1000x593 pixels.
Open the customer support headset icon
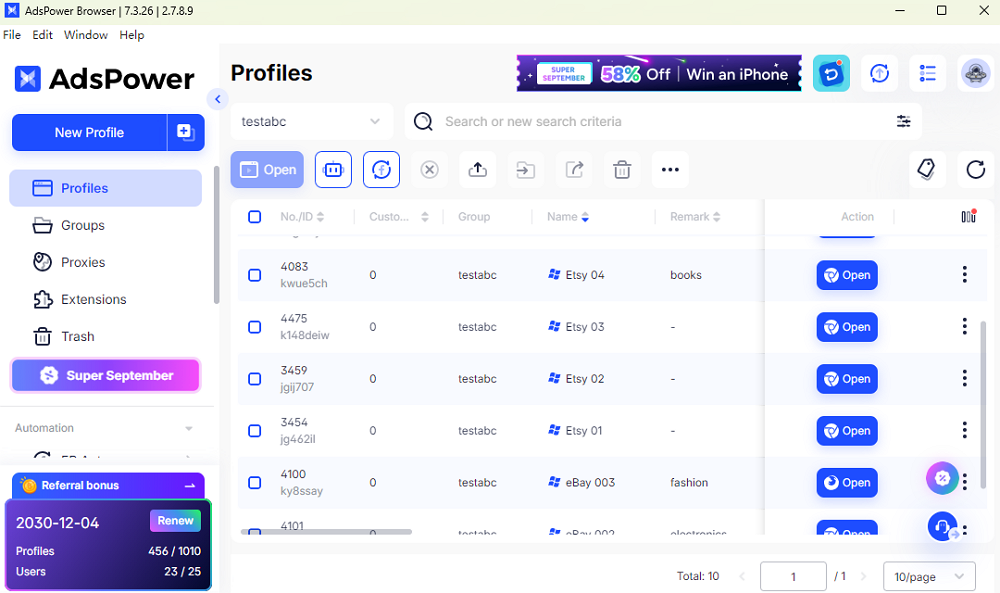[943, 527]
